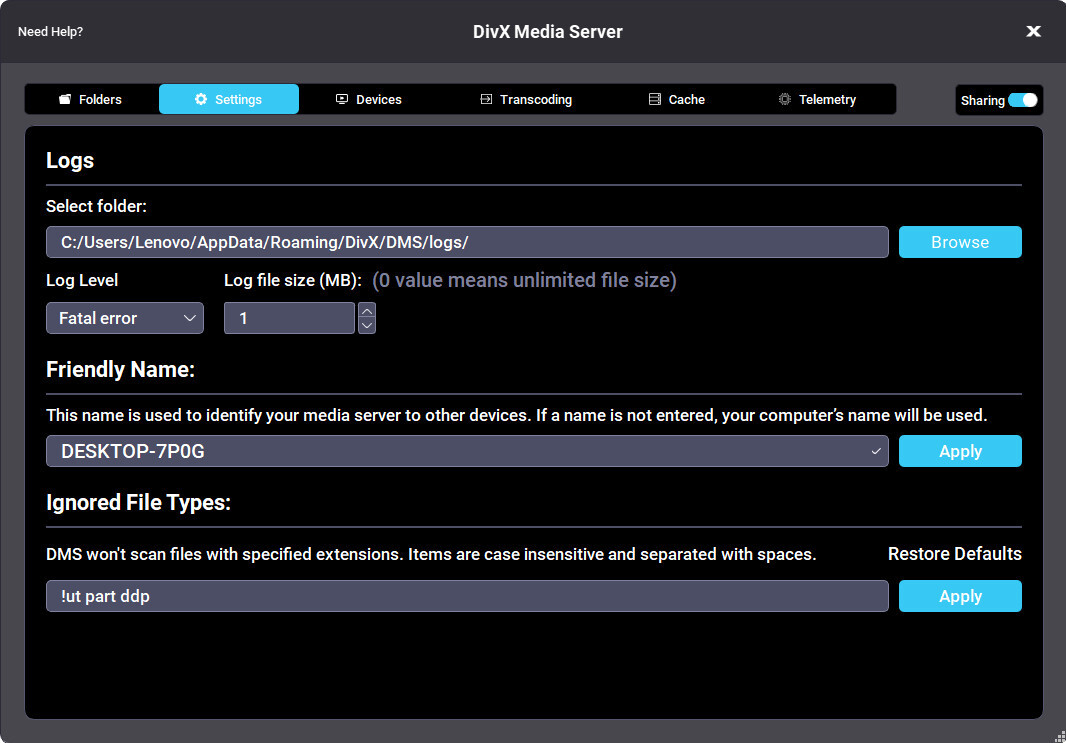Toggle the Sharing switch
Screen dimensions: 1066x743
(1022, 100)
